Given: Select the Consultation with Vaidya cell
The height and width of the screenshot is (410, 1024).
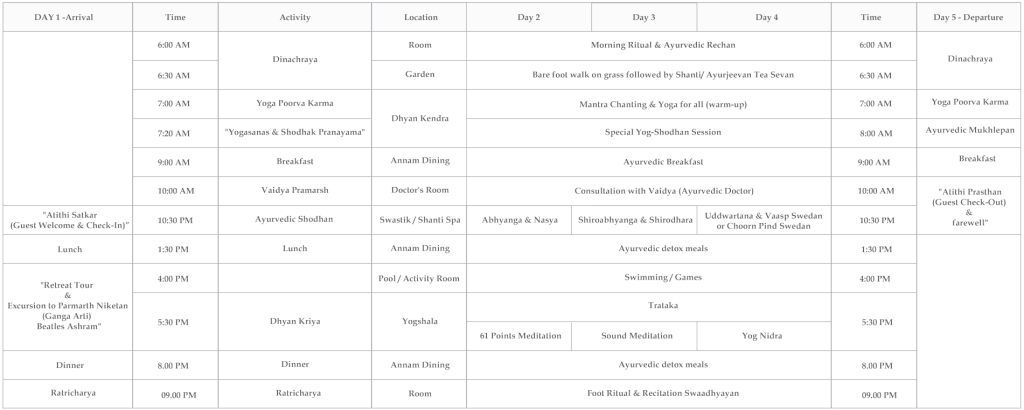Looking at the screenshot, I should pyautogui.click(x=649, y=189).
